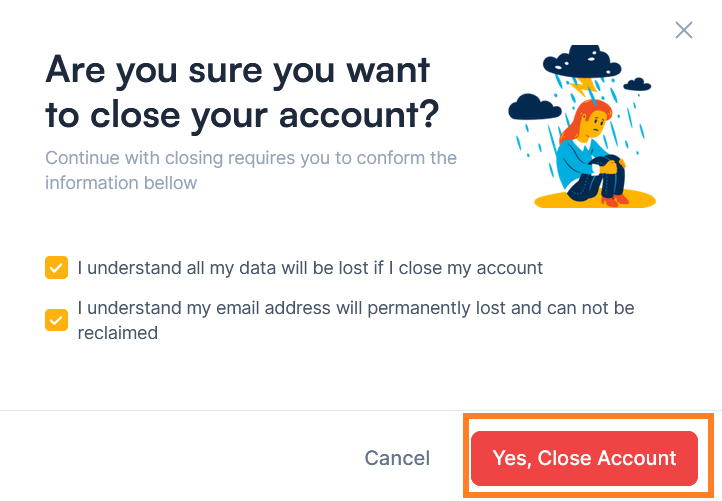
Task: Click the 'Are you sure you want' heading
Action: [238, 70]
